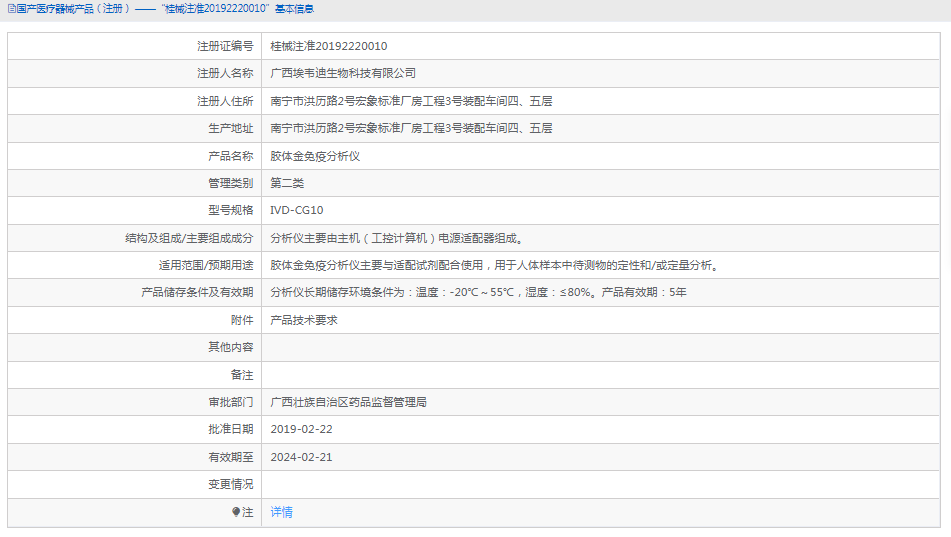
Task: Click the 注册证编号 label
Action: coord(225,46)
